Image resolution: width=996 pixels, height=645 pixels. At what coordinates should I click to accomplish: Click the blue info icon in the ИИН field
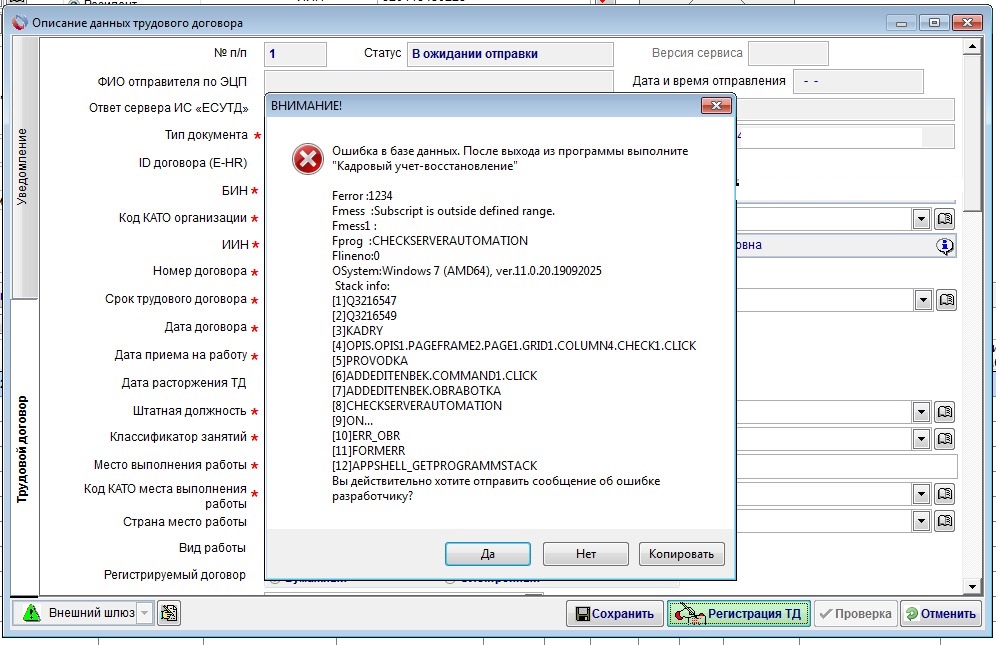[944, 246]
